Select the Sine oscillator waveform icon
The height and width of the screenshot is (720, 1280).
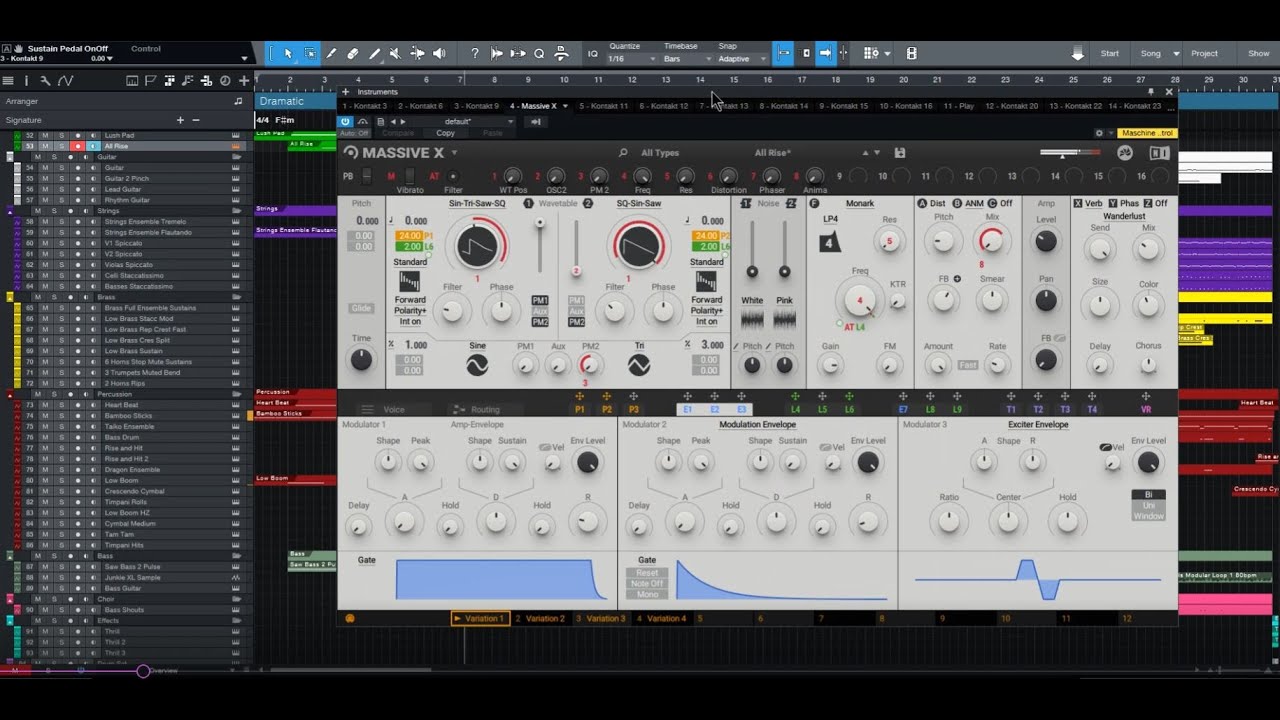point(477,367)
